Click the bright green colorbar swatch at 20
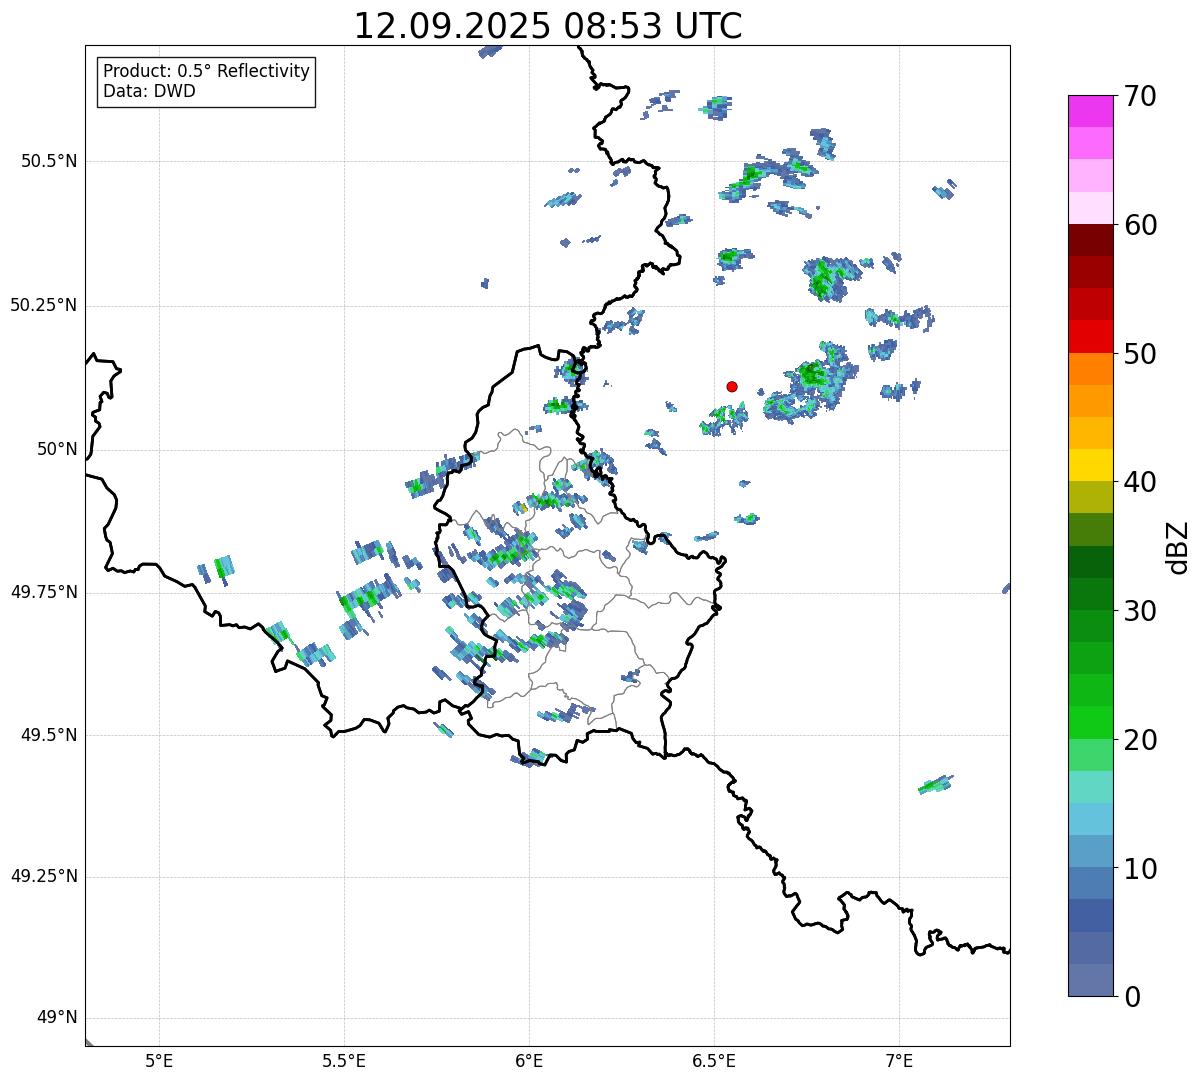Image resolution: width=1202 pixels, height=1081 pixels. (1091, 723)
